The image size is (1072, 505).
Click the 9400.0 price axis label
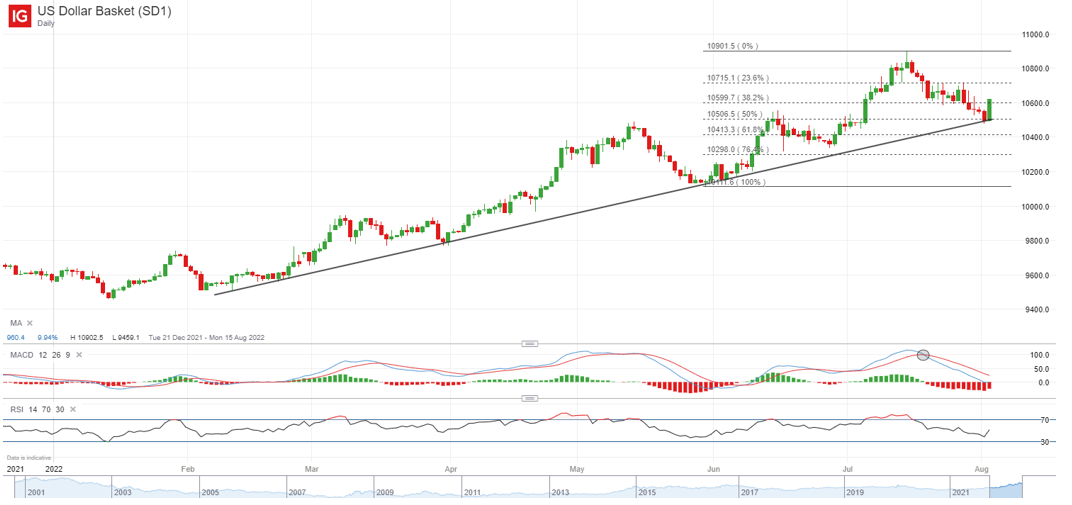click(1038, 310)
